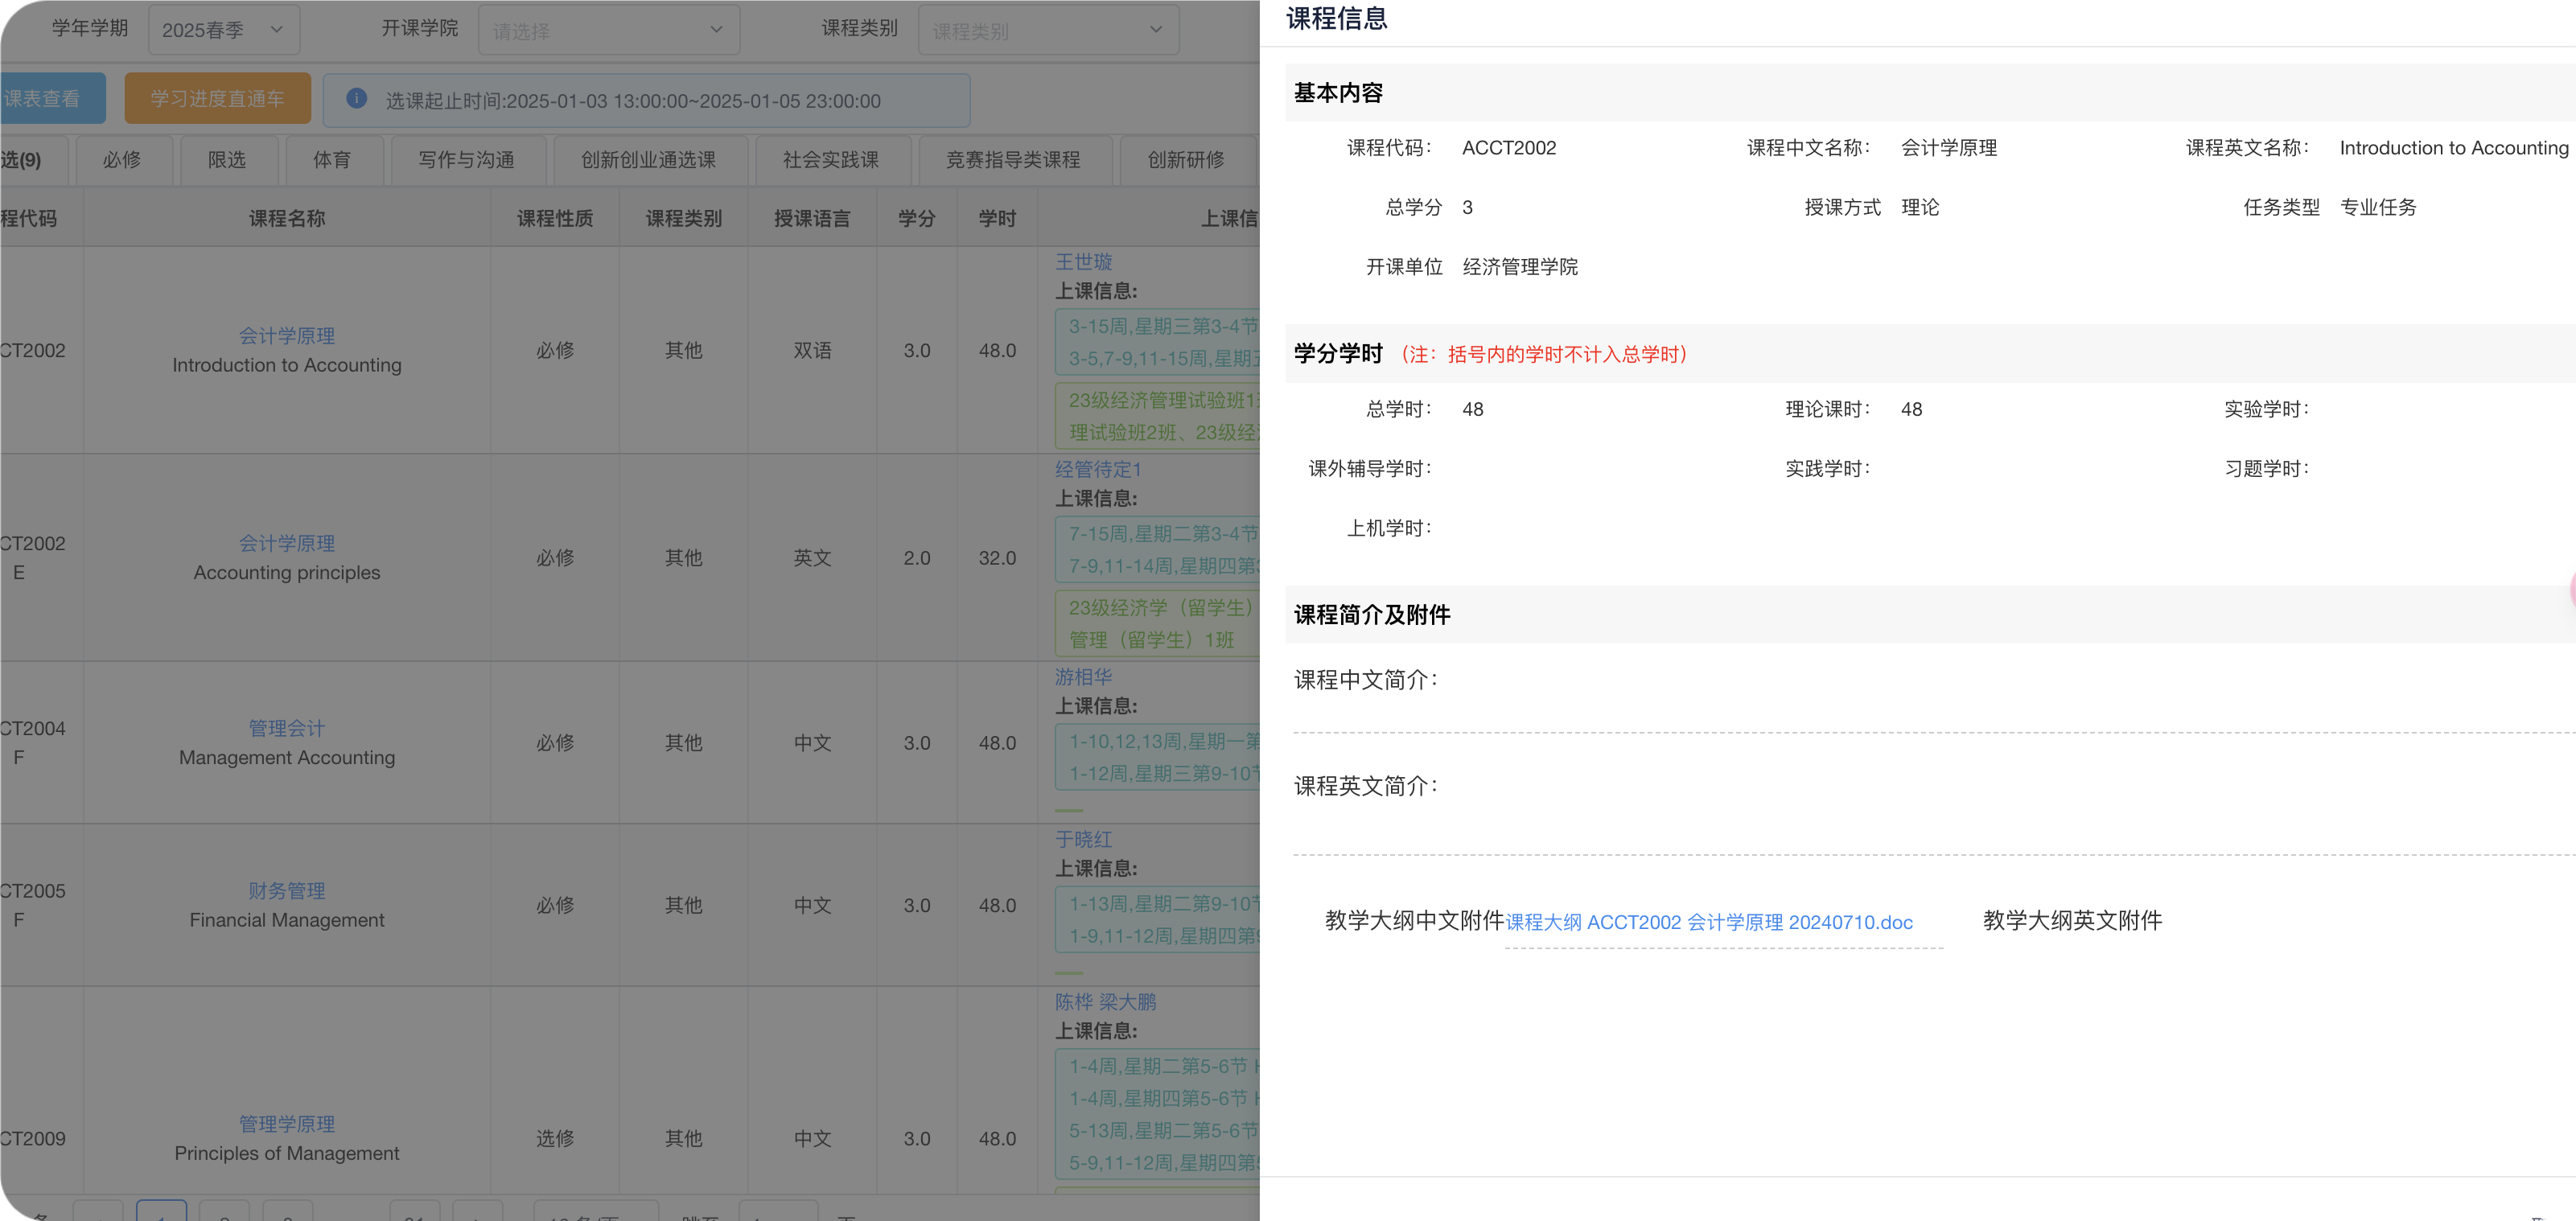Select the 社会实践课 tab
The height and width of the screenshot is (1221, 2576).
coord(830,160)
